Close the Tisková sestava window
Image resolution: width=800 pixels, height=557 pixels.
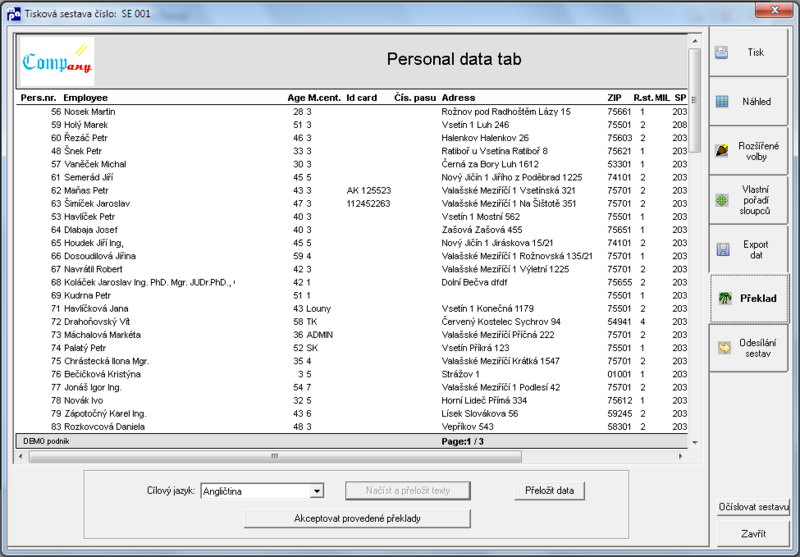774,9
